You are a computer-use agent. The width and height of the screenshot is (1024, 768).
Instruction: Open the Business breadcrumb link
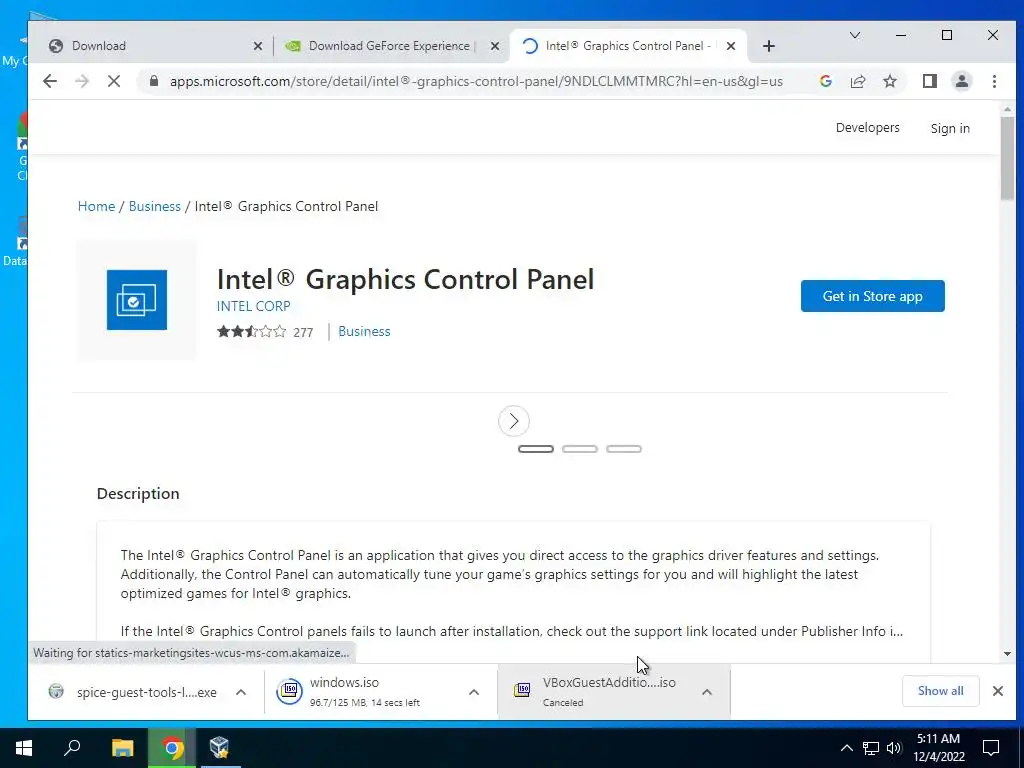point(154,206)
